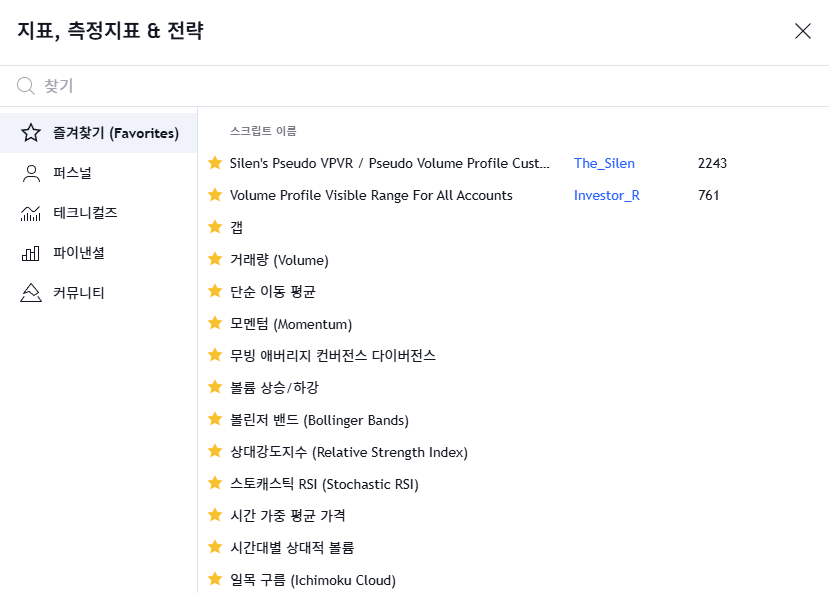This screenshot has width=829, height=593.
Task: Toggle the 거래량 (Volume) favorite star
Action: pyautogui.click(x=214, y=259)
